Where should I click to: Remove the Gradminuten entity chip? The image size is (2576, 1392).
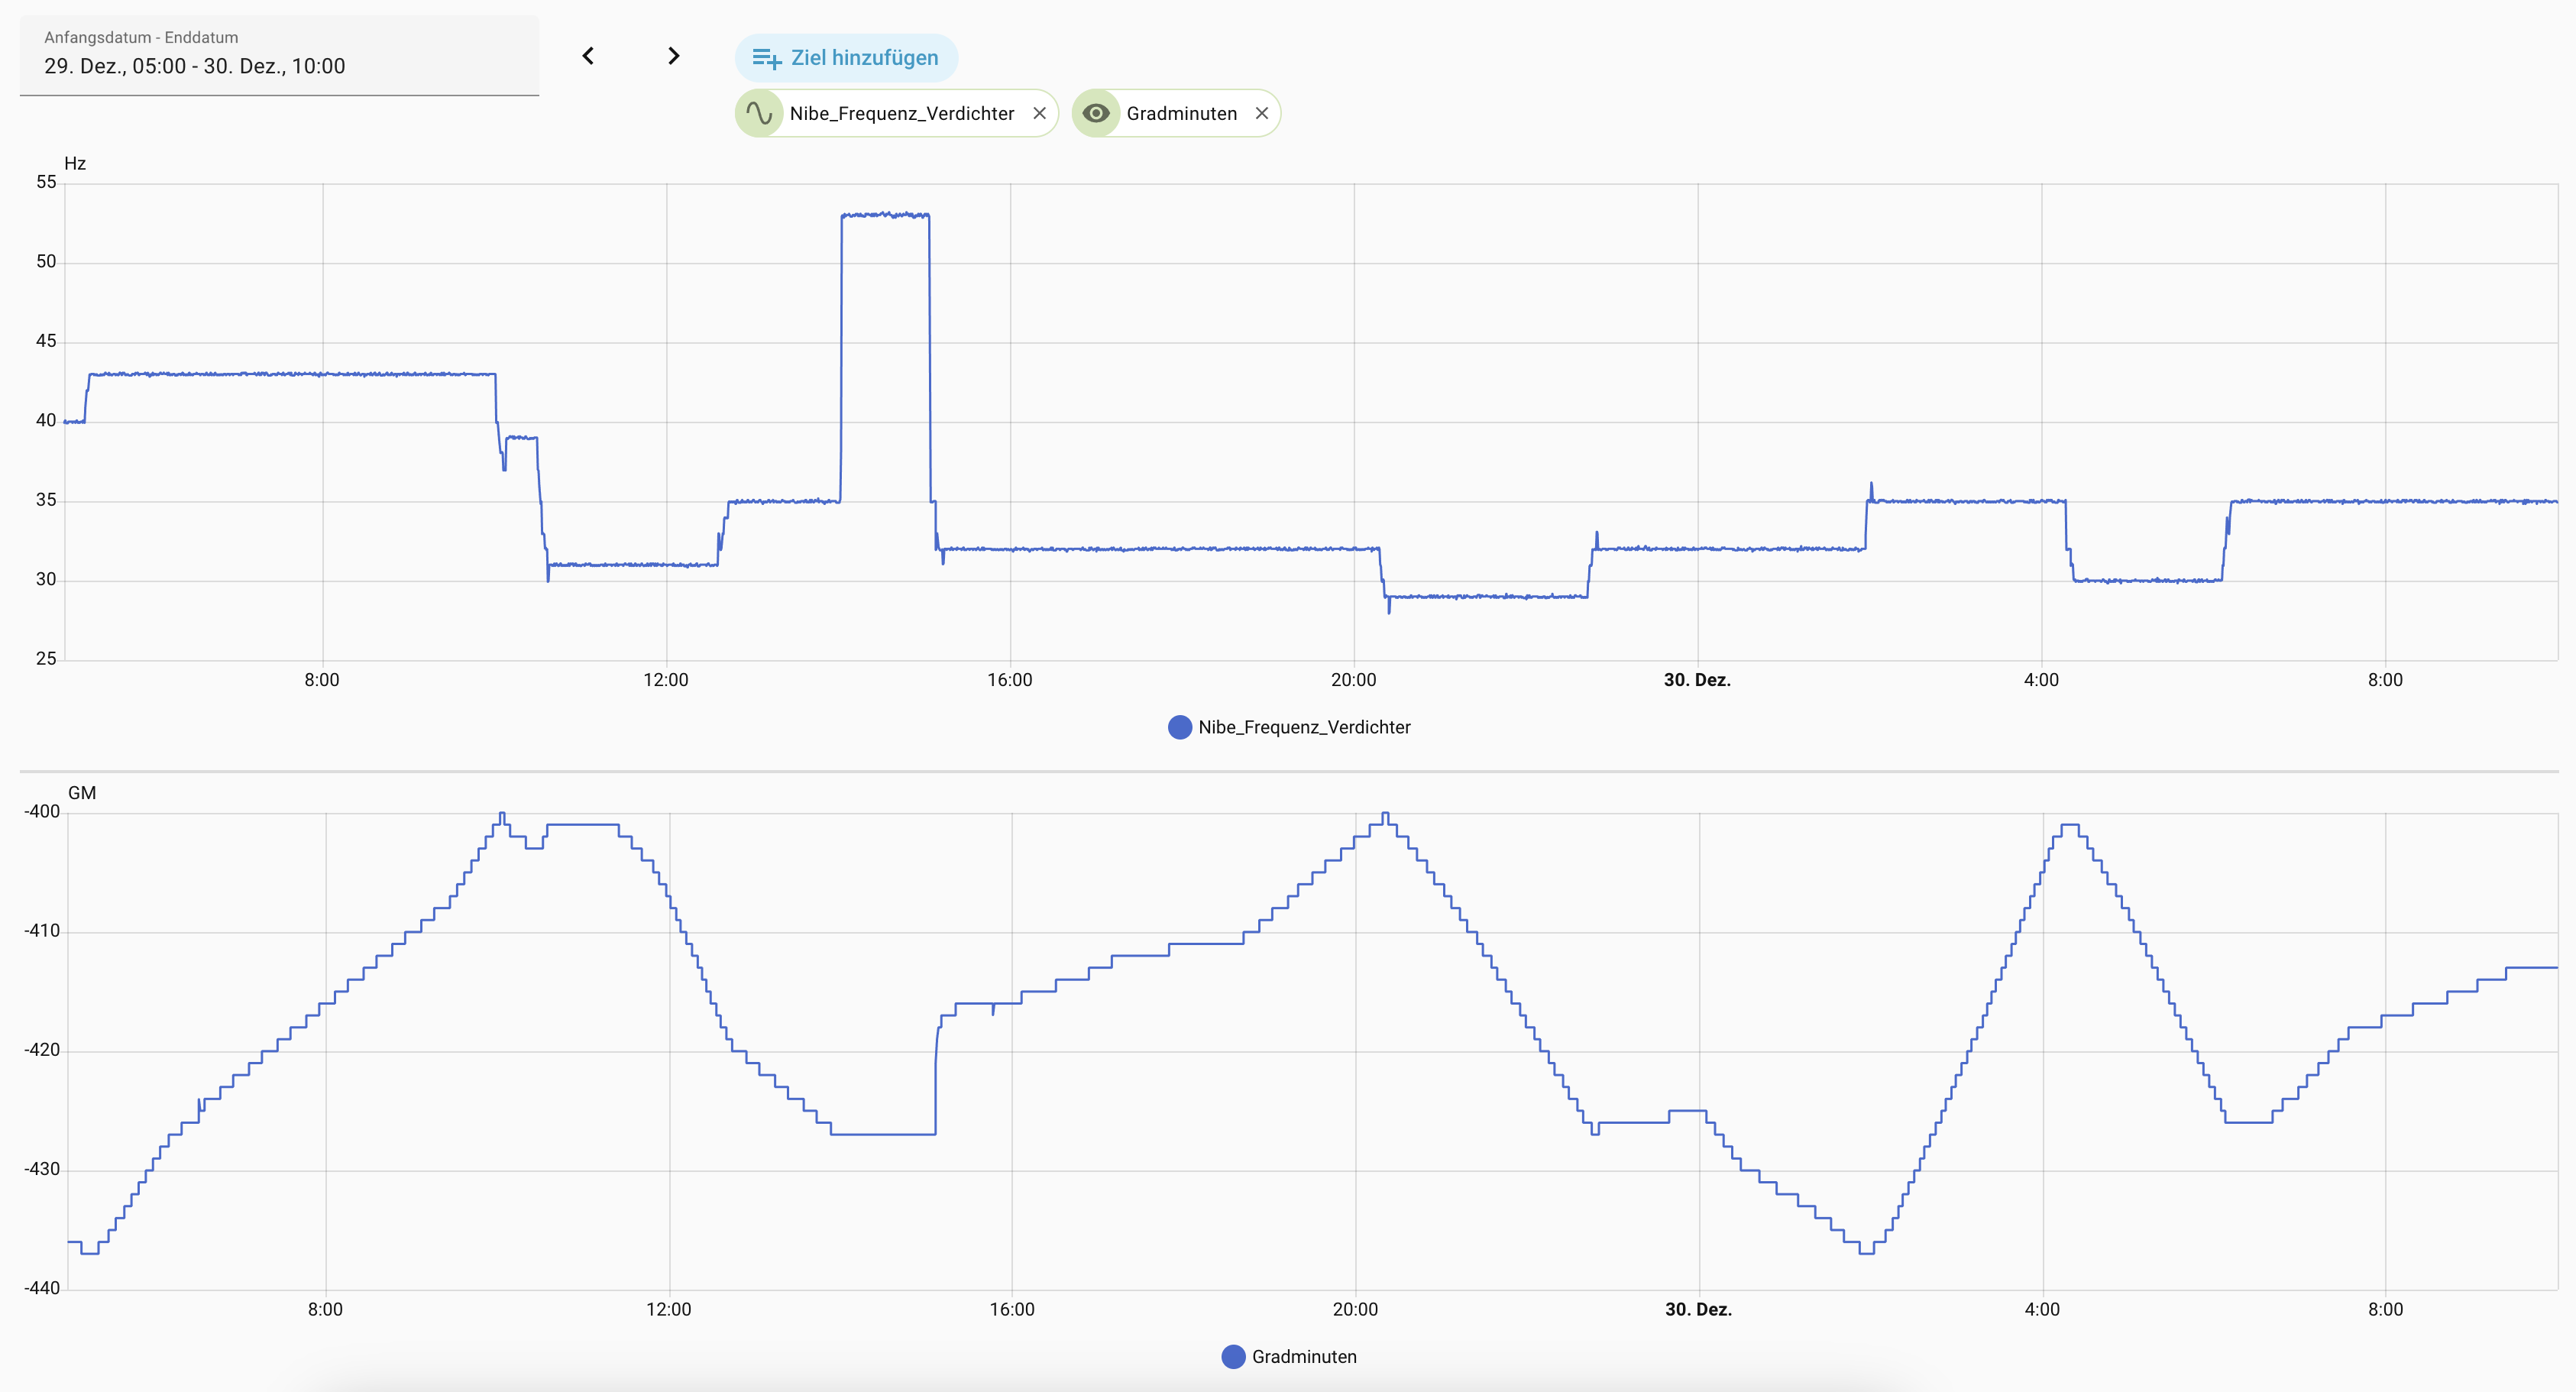[1262, 113]
